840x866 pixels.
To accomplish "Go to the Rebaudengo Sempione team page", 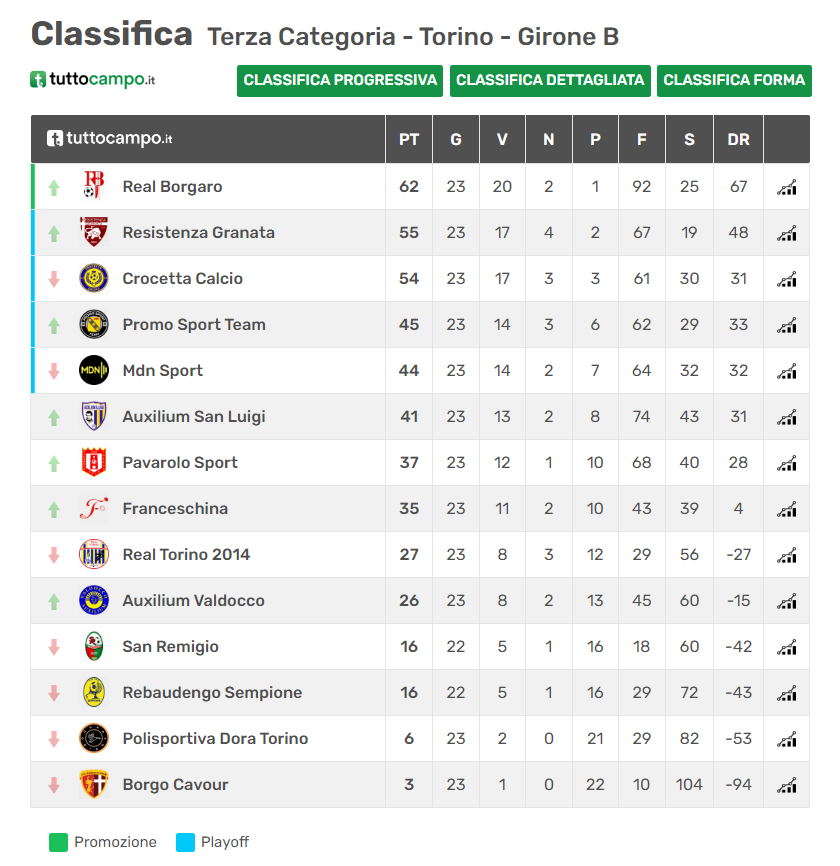I will point(212,693).
